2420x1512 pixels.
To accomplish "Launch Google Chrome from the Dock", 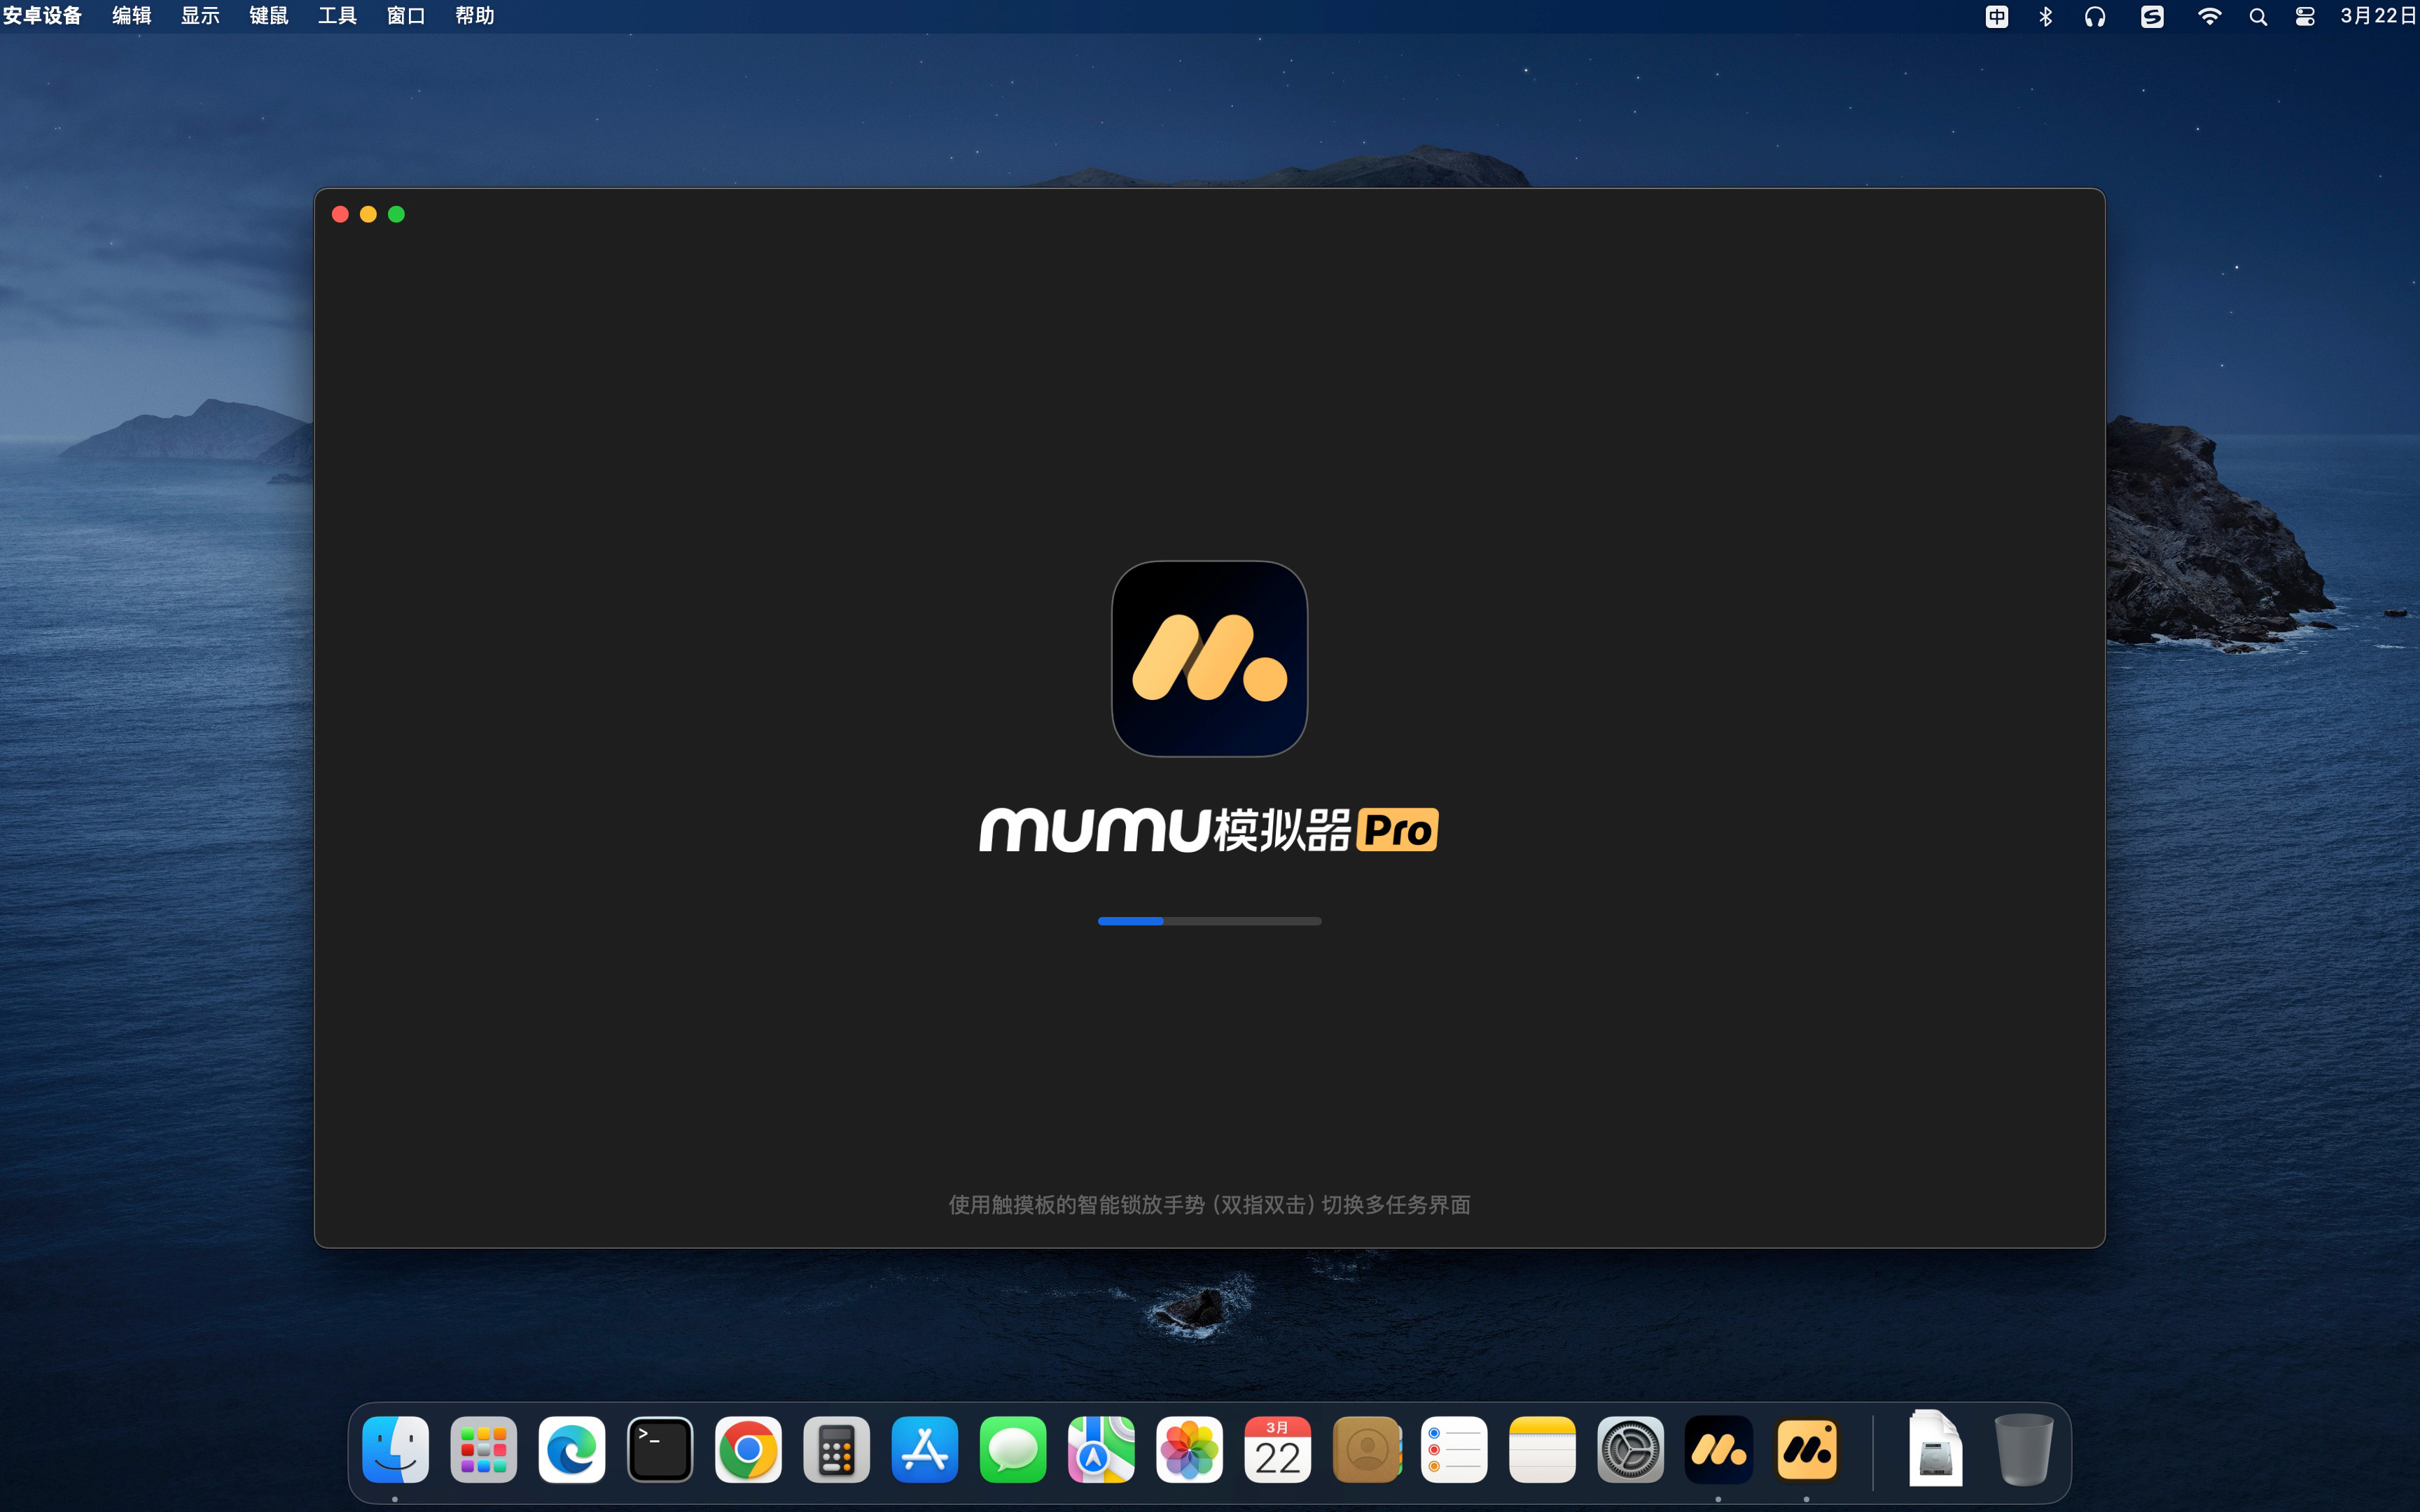I will 748,1449.
